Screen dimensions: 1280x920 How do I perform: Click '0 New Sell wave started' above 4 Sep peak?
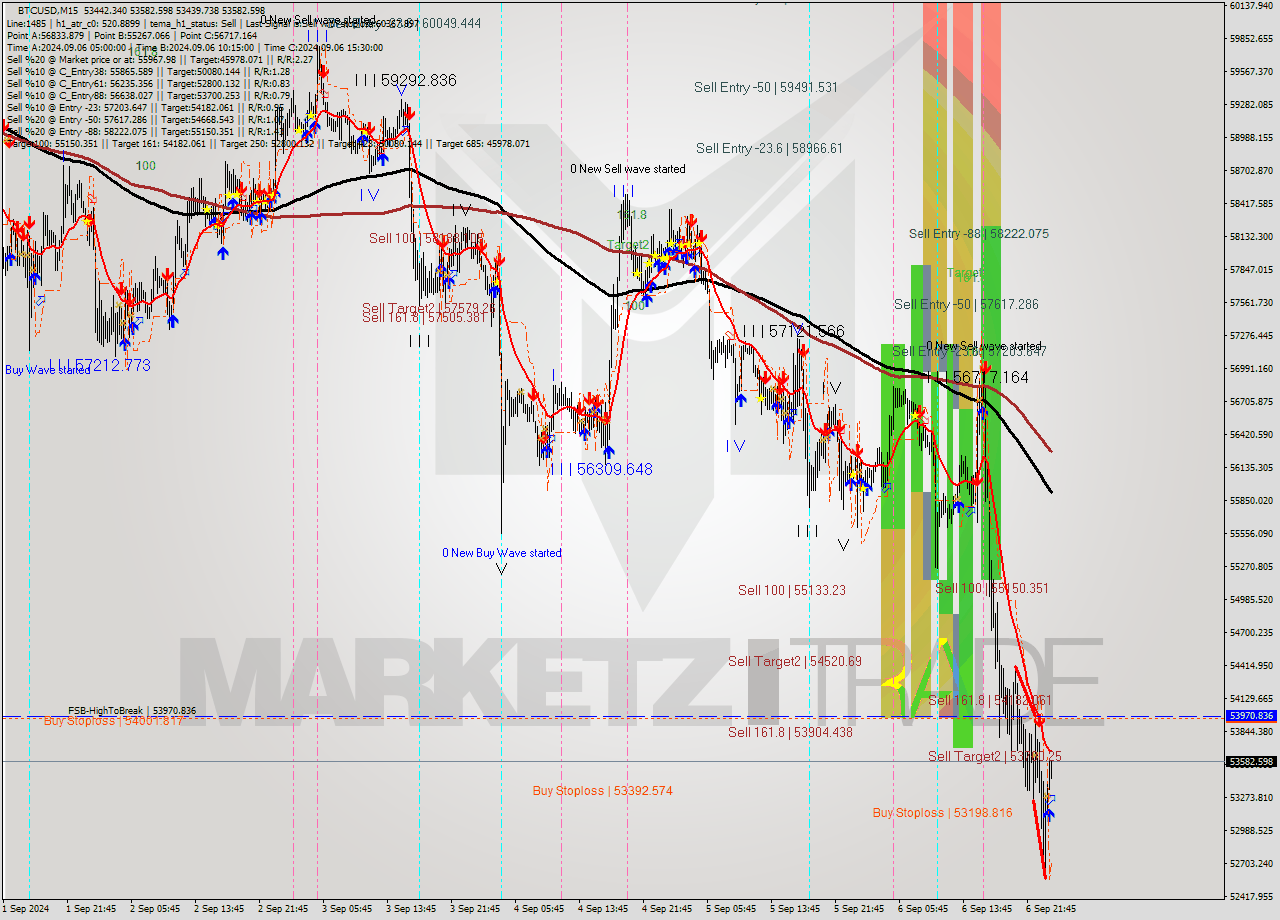[x=628, y=169]
